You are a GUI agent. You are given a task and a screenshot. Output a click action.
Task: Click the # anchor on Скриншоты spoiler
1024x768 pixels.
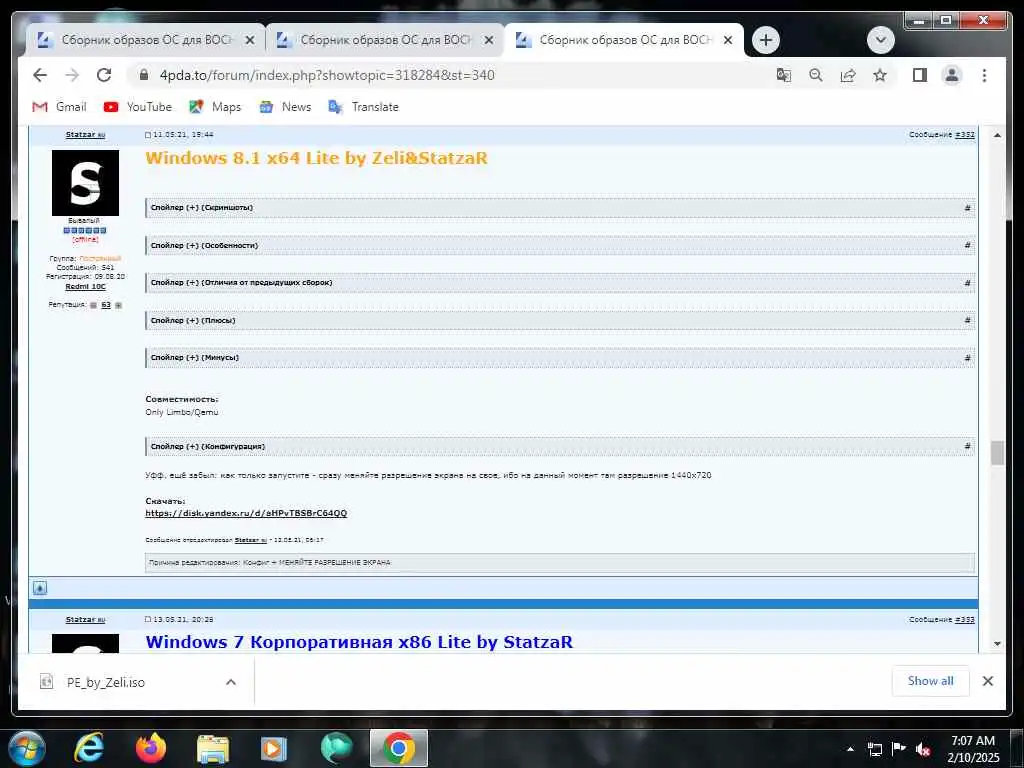click(967, 208)
